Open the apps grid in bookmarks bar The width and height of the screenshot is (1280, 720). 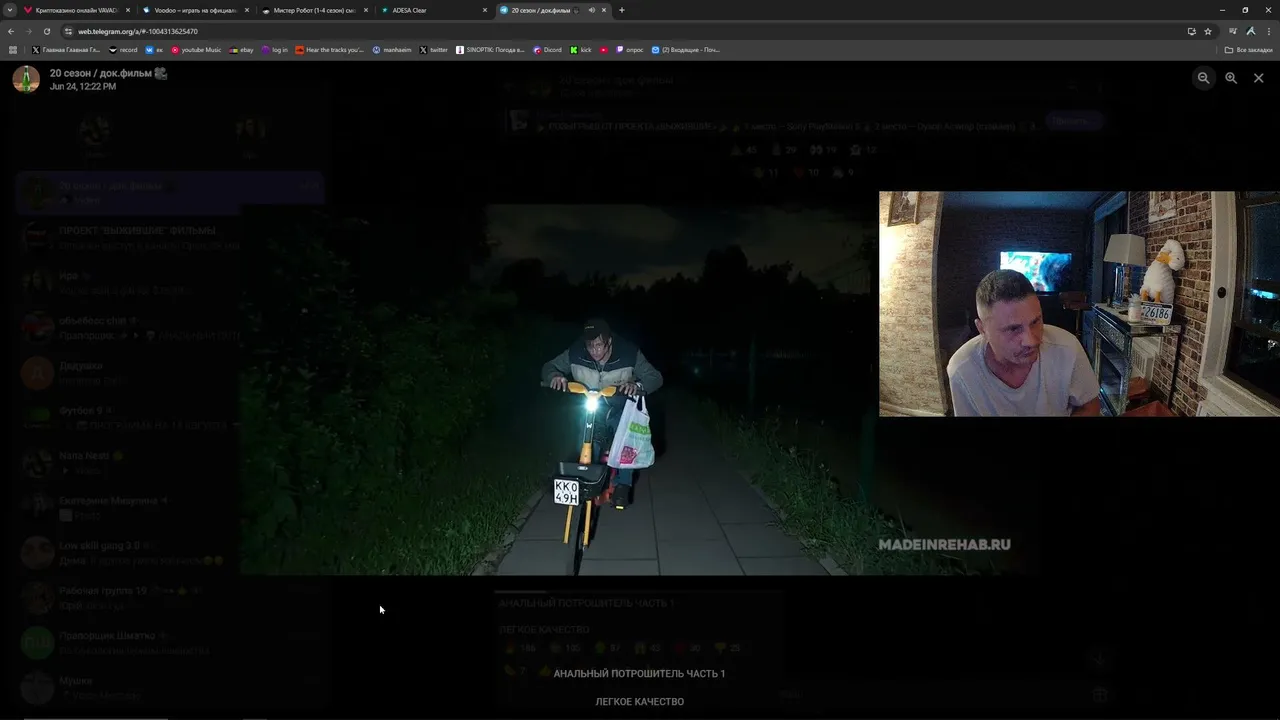tap(13, 49)
